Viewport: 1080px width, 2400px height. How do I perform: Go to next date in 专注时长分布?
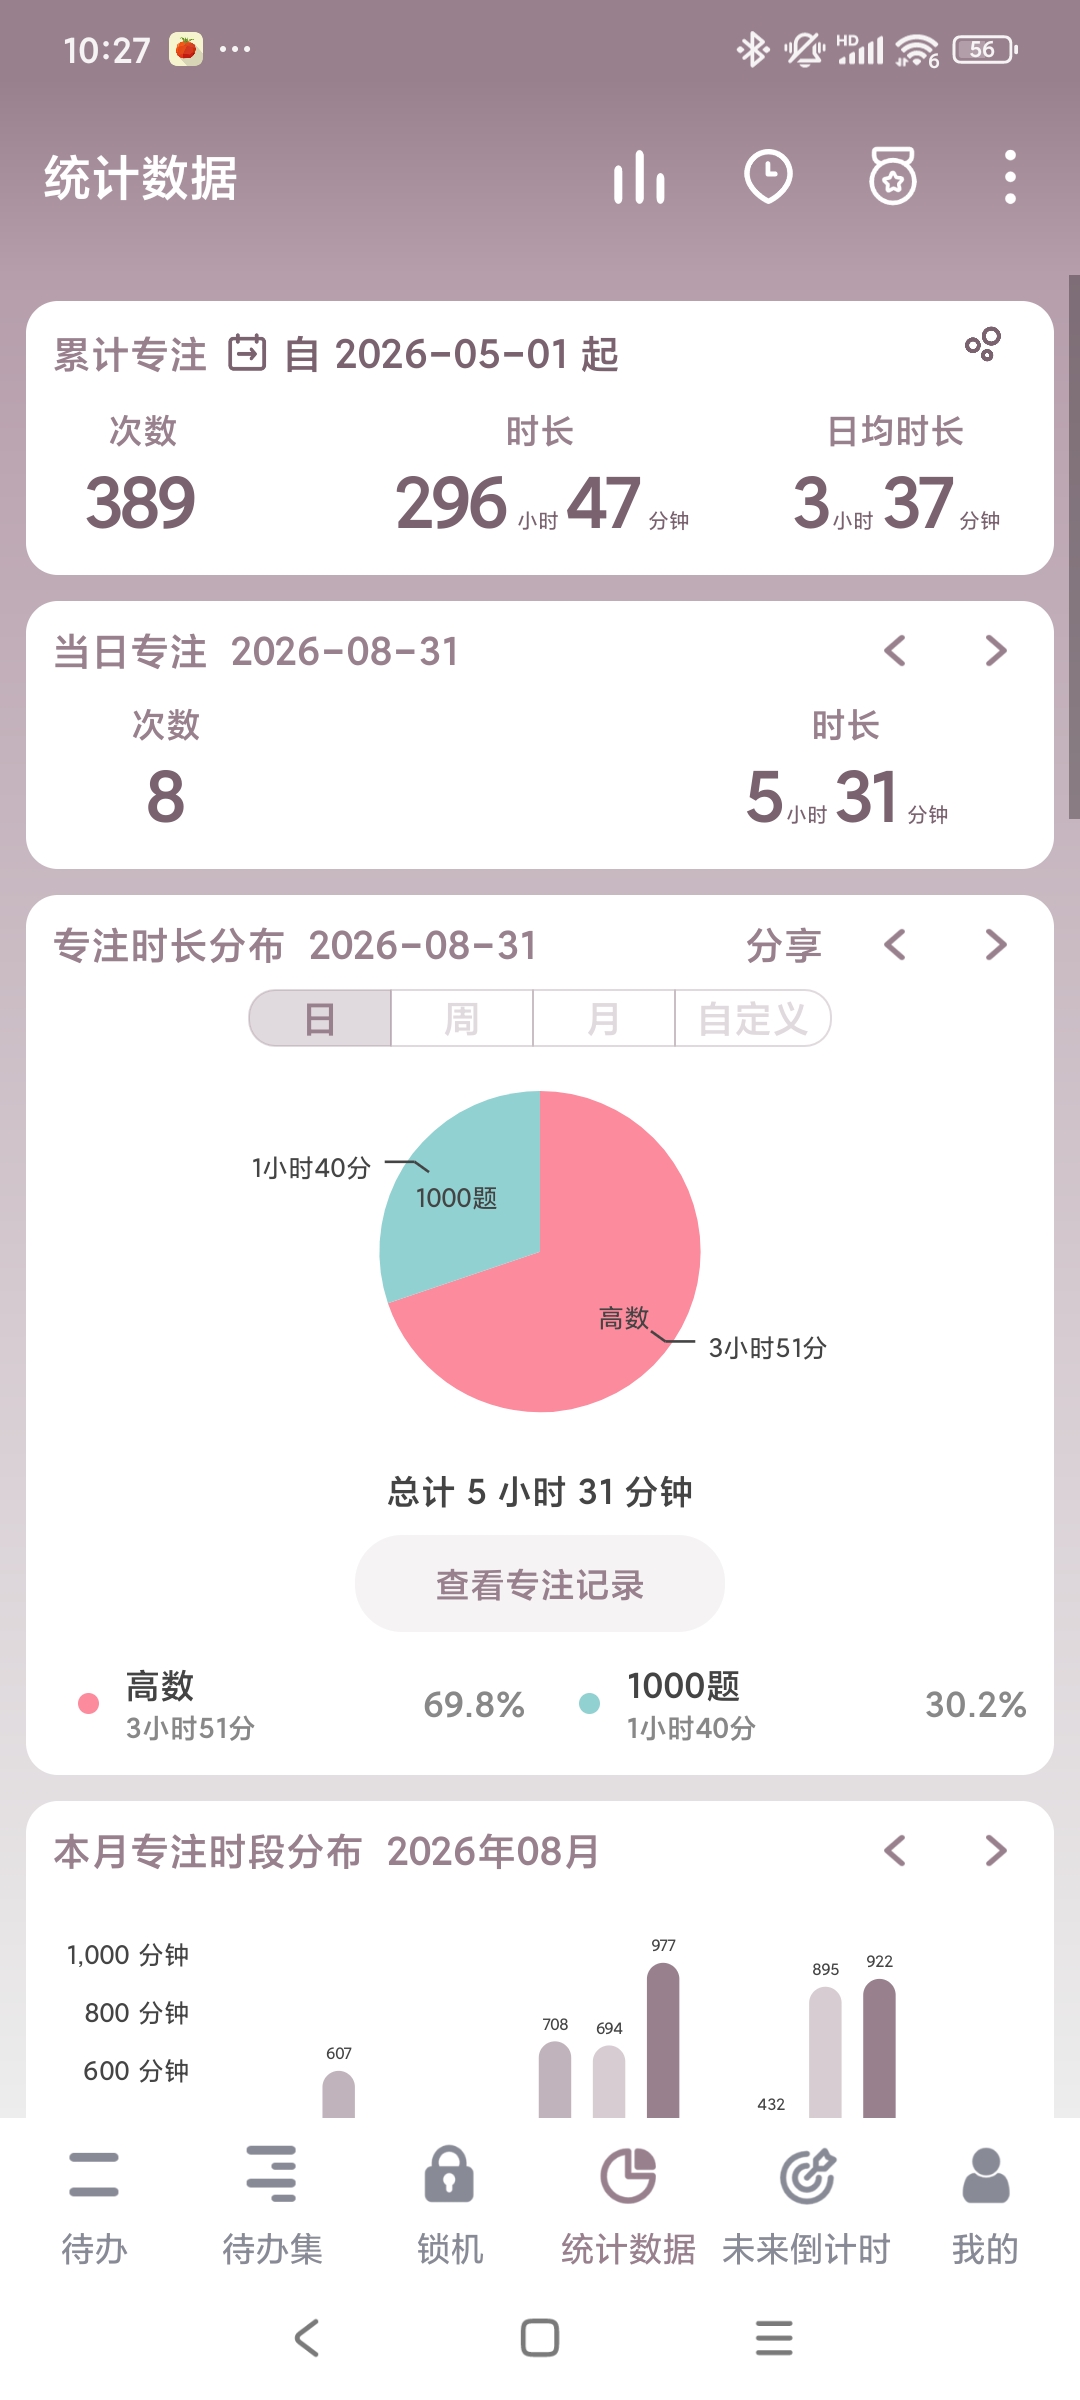click(996, 945)
